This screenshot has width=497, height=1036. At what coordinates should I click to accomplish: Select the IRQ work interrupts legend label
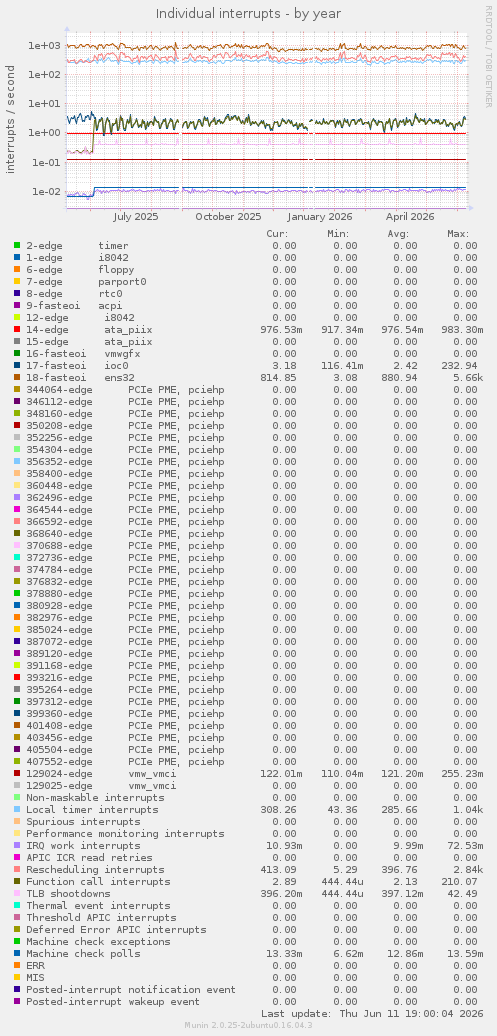[x=83, y=846]
